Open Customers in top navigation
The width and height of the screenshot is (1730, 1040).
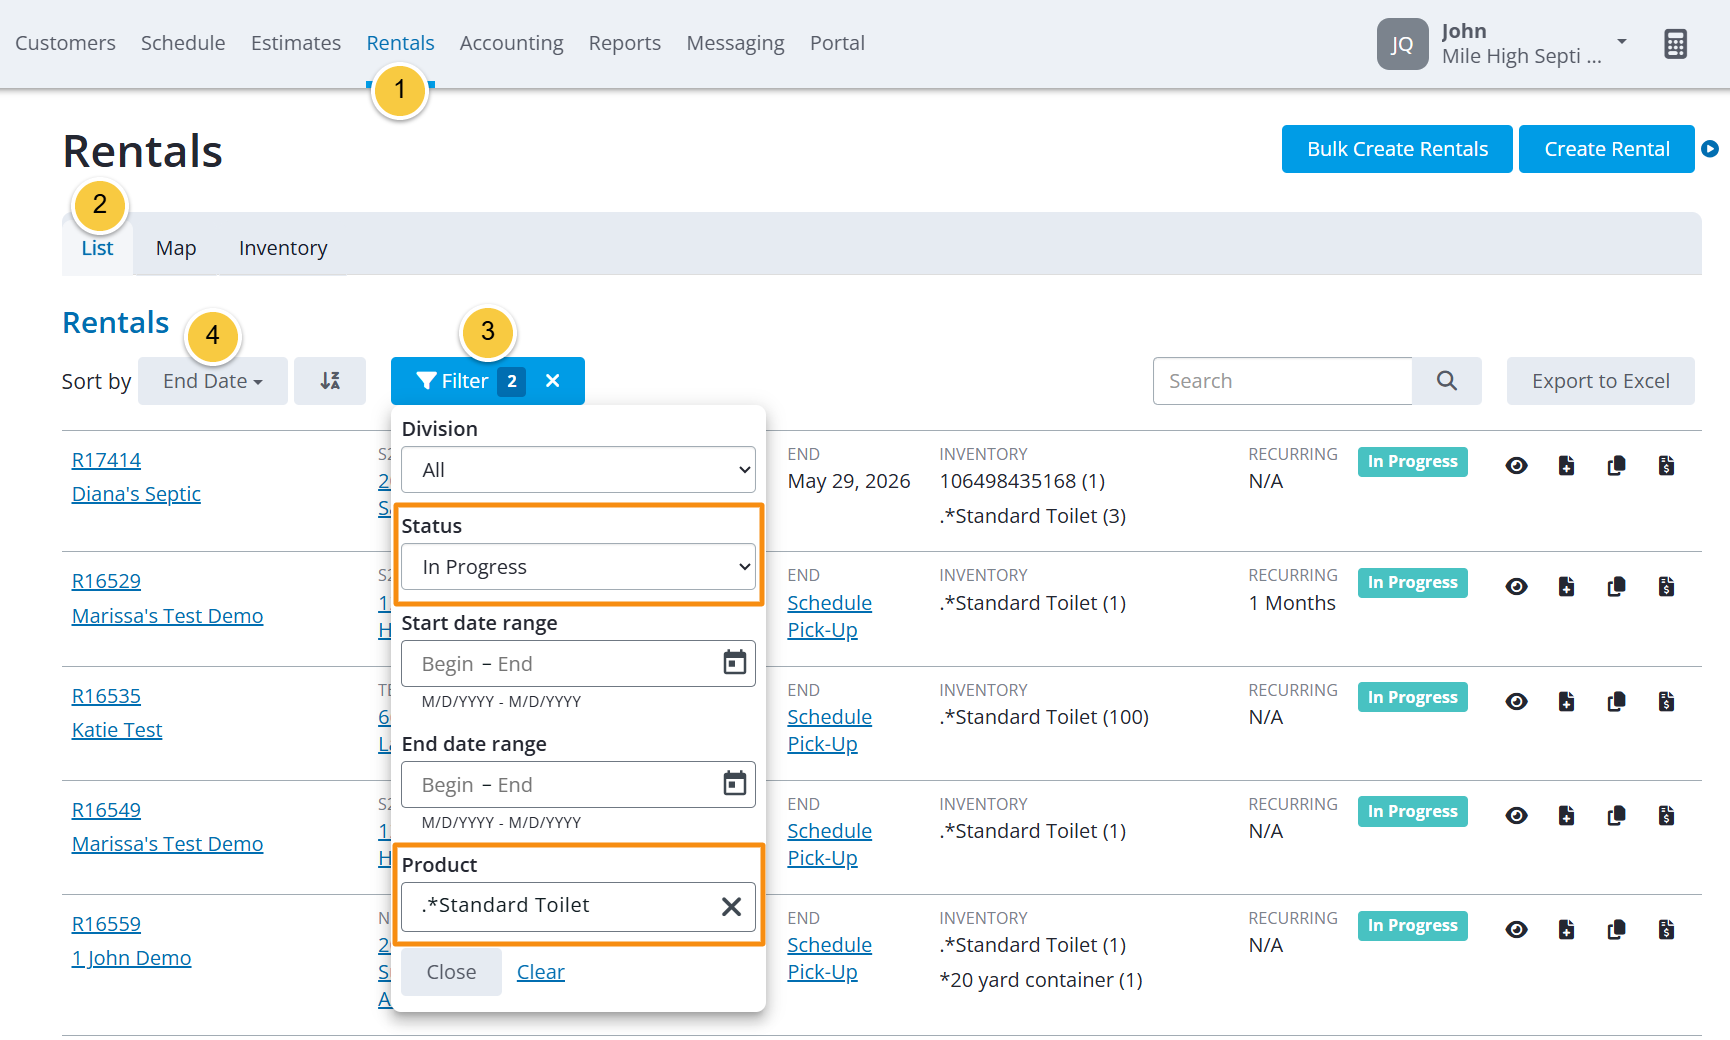65,43
